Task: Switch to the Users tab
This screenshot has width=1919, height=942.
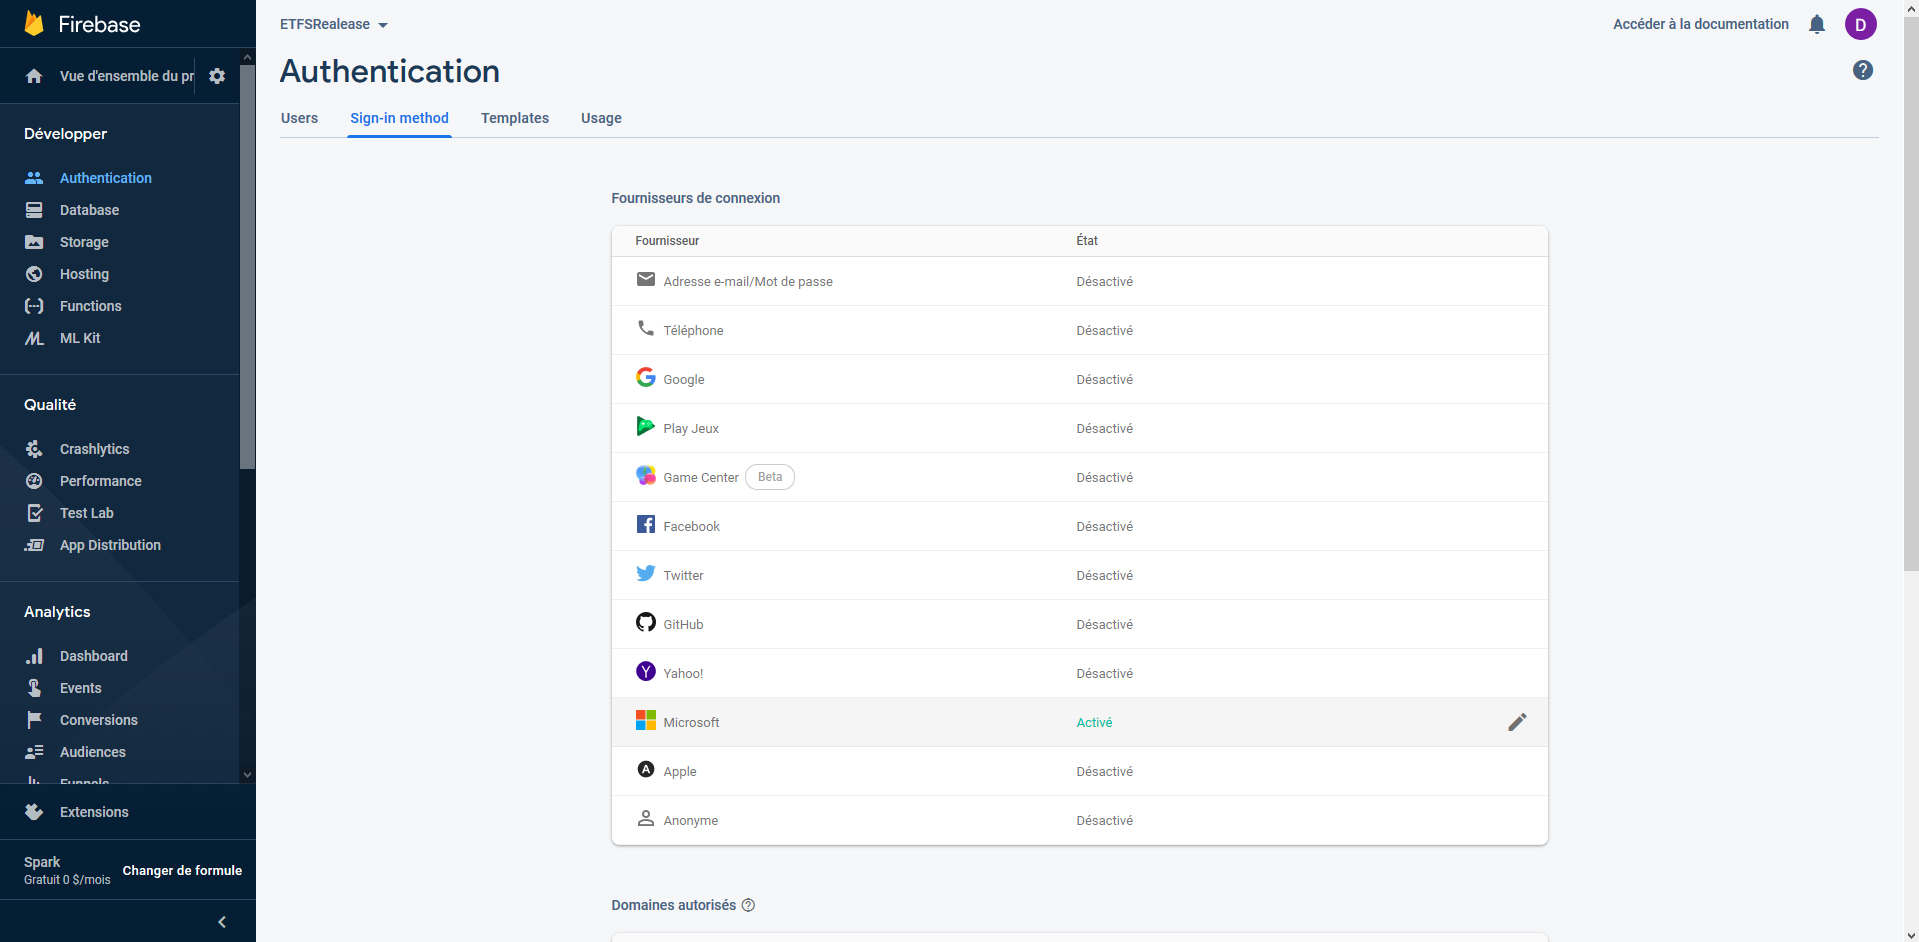Action: (x=299, y=118)
